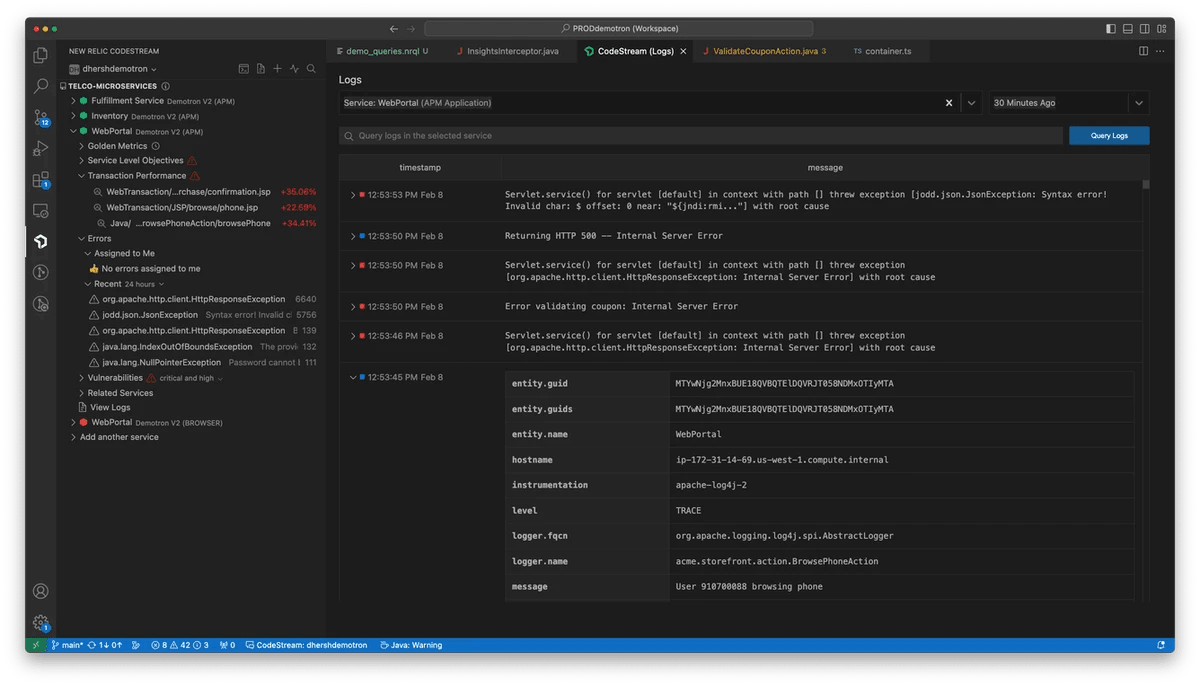
Task: Click the split editor icon
Action: point(1144,51)
